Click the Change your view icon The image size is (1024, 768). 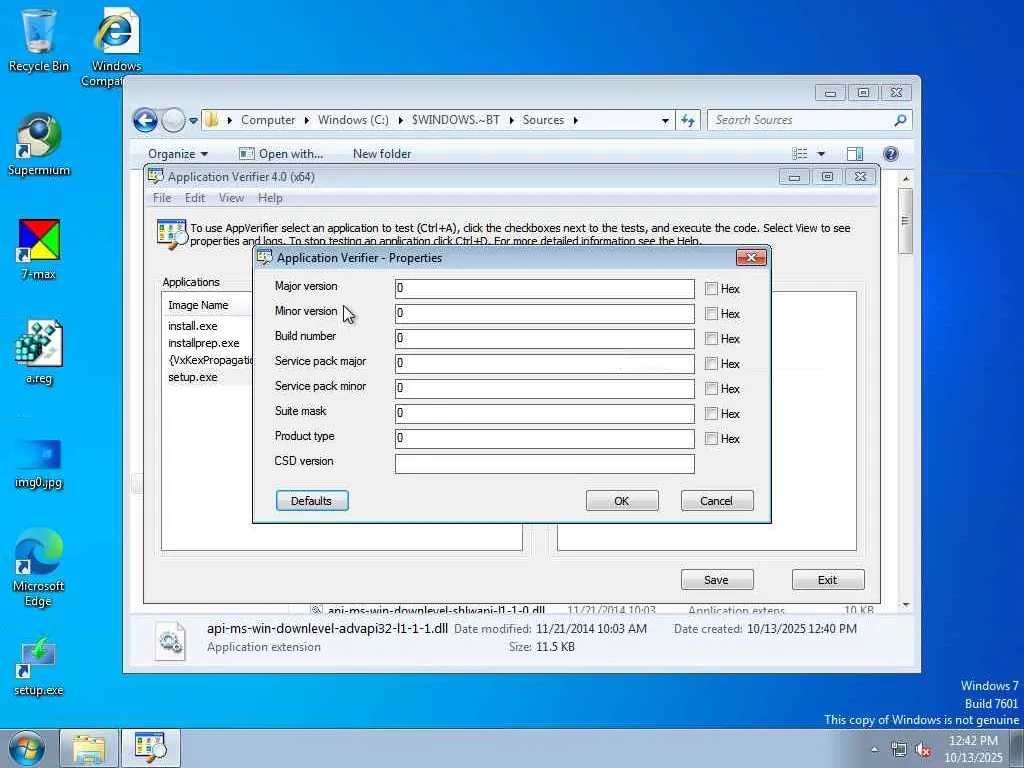coord(800,153)
